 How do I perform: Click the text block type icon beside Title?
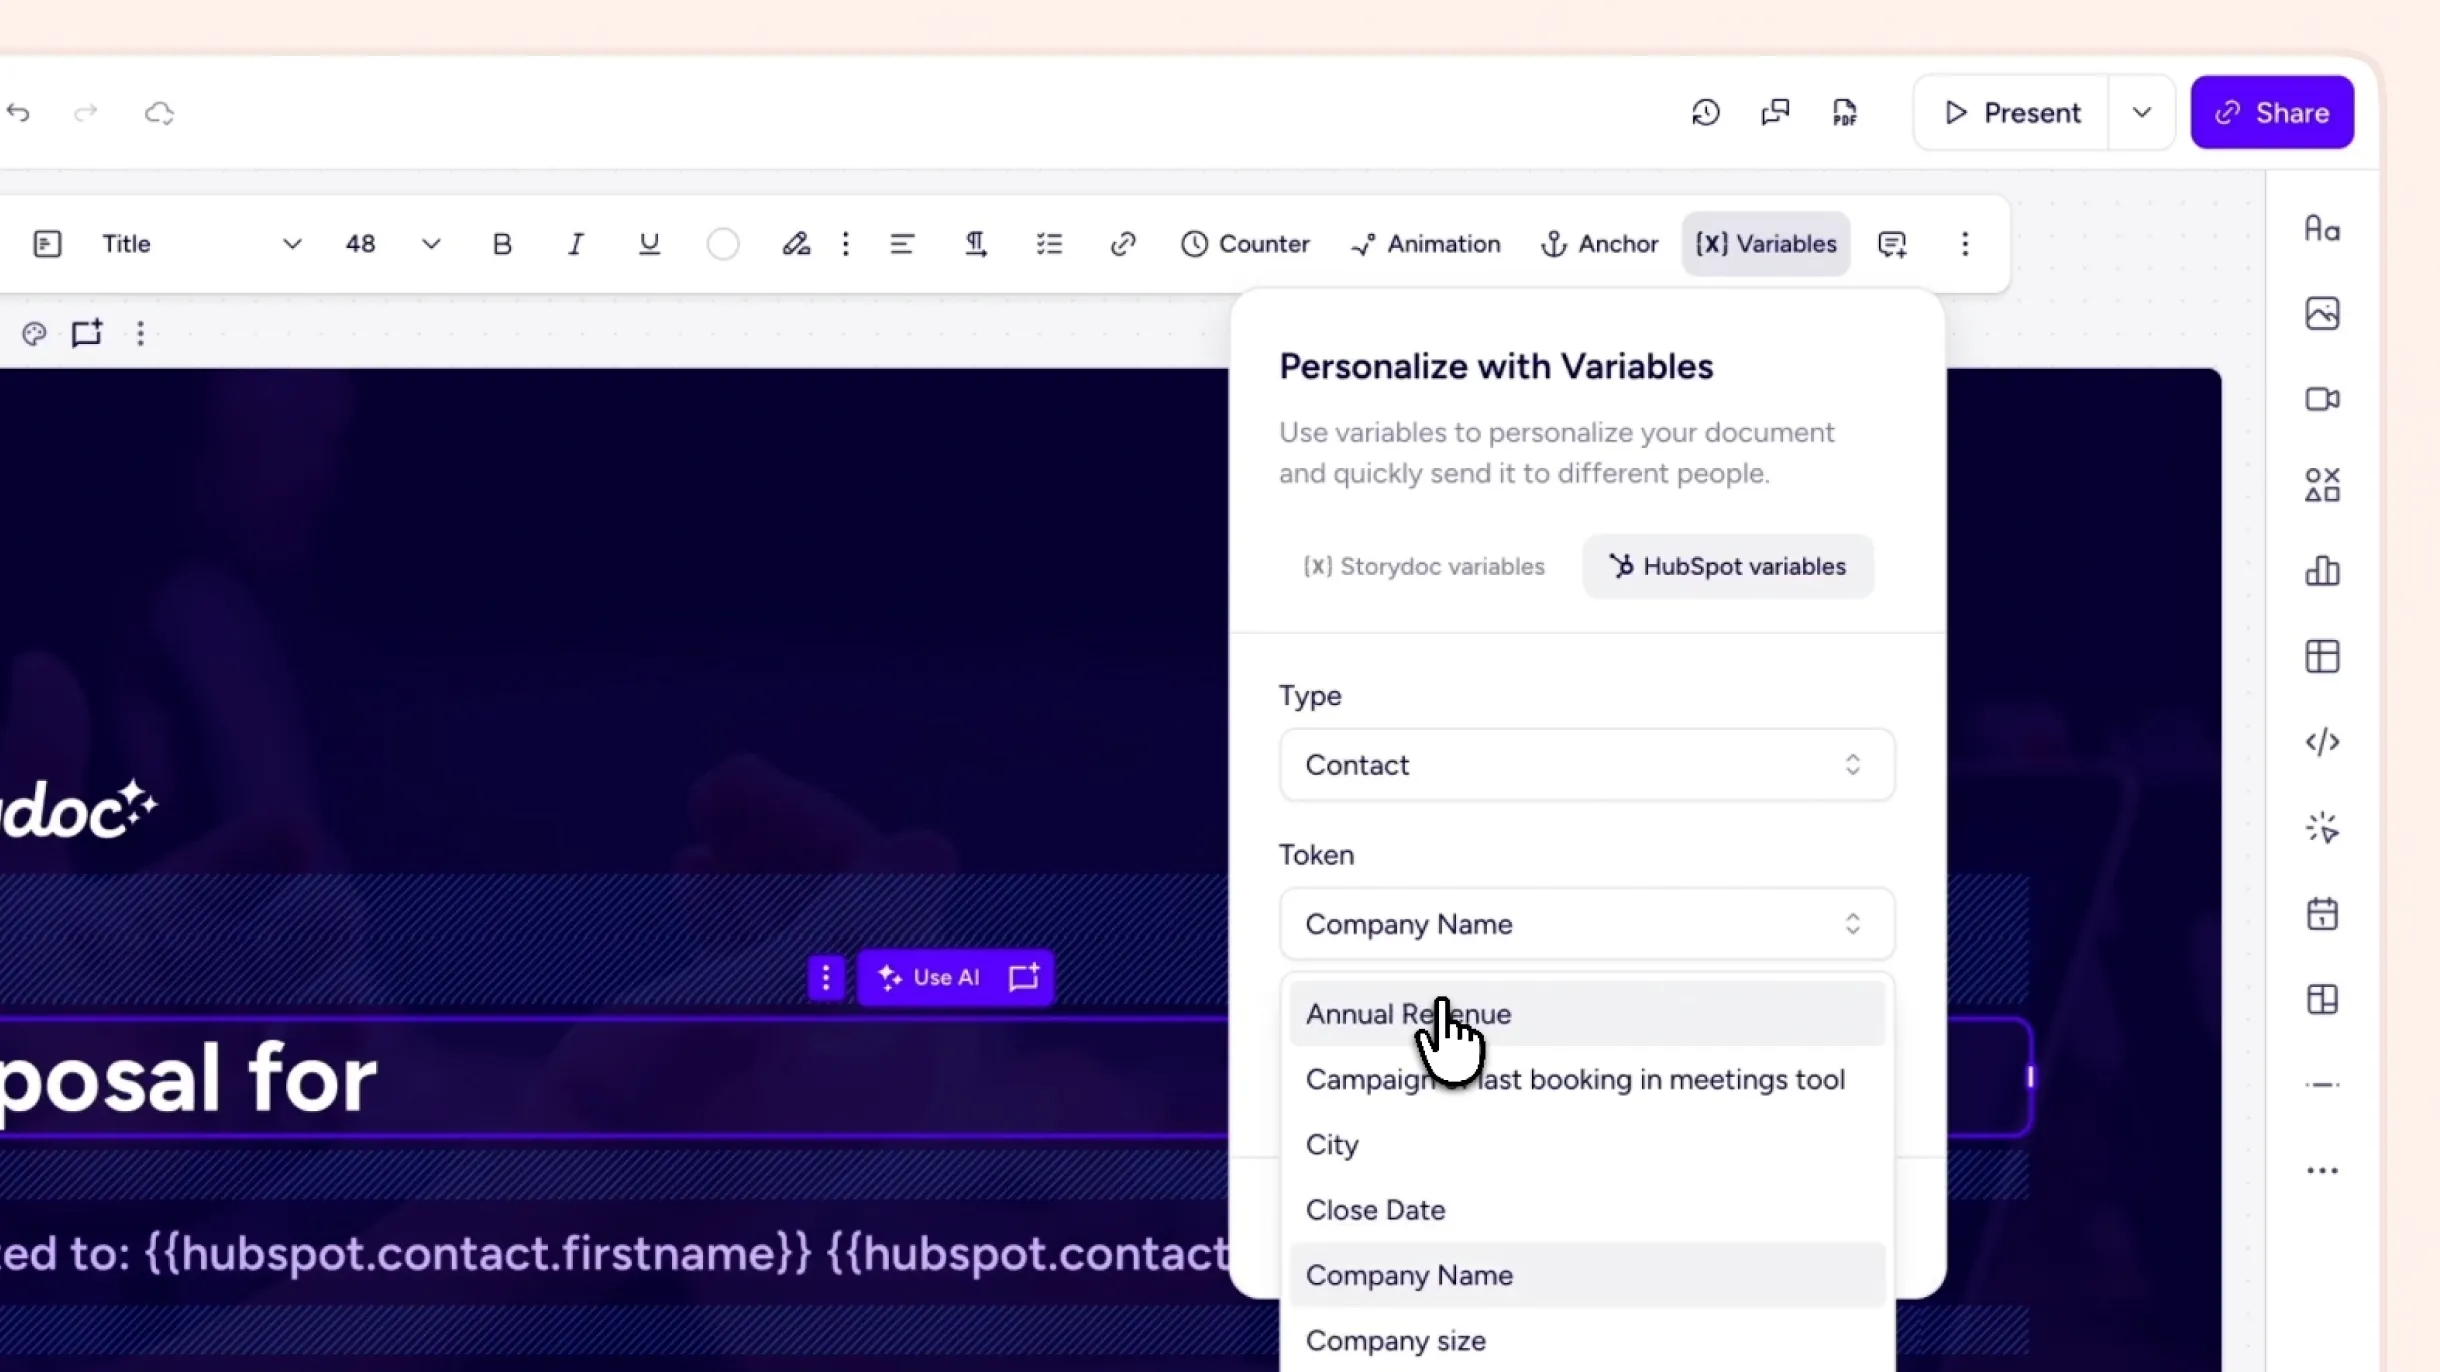[x=47, y=244]
